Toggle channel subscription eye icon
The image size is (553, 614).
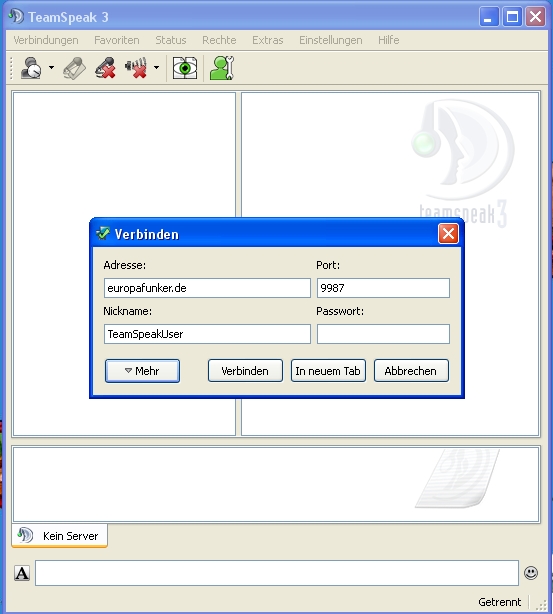185,68
